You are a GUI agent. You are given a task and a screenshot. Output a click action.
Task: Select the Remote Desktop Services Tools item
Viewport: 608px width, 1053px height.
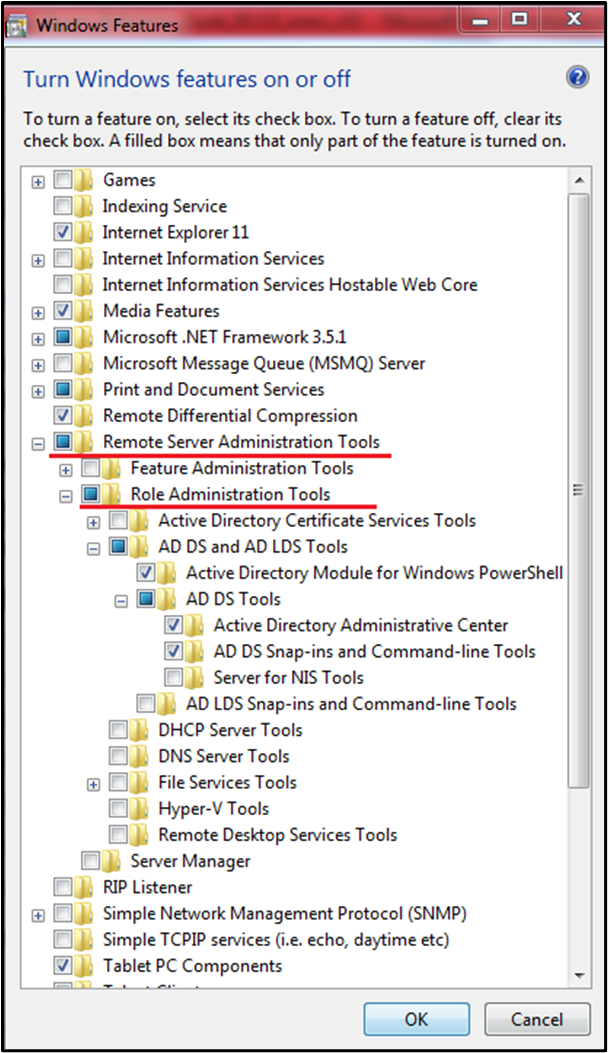coord(277,835)
